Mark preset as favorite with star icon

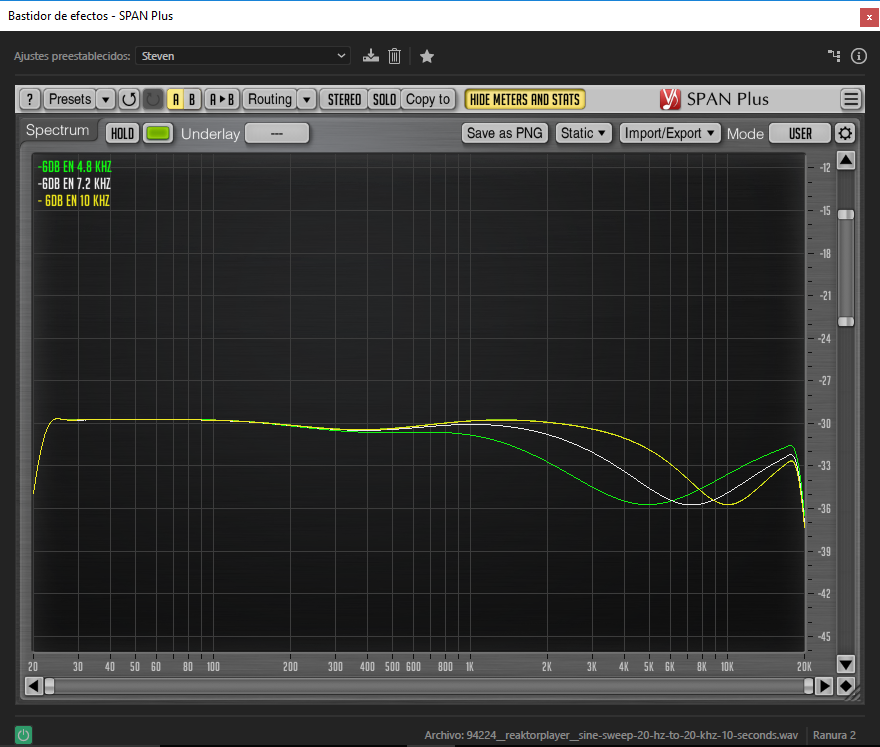click(427, 56)
